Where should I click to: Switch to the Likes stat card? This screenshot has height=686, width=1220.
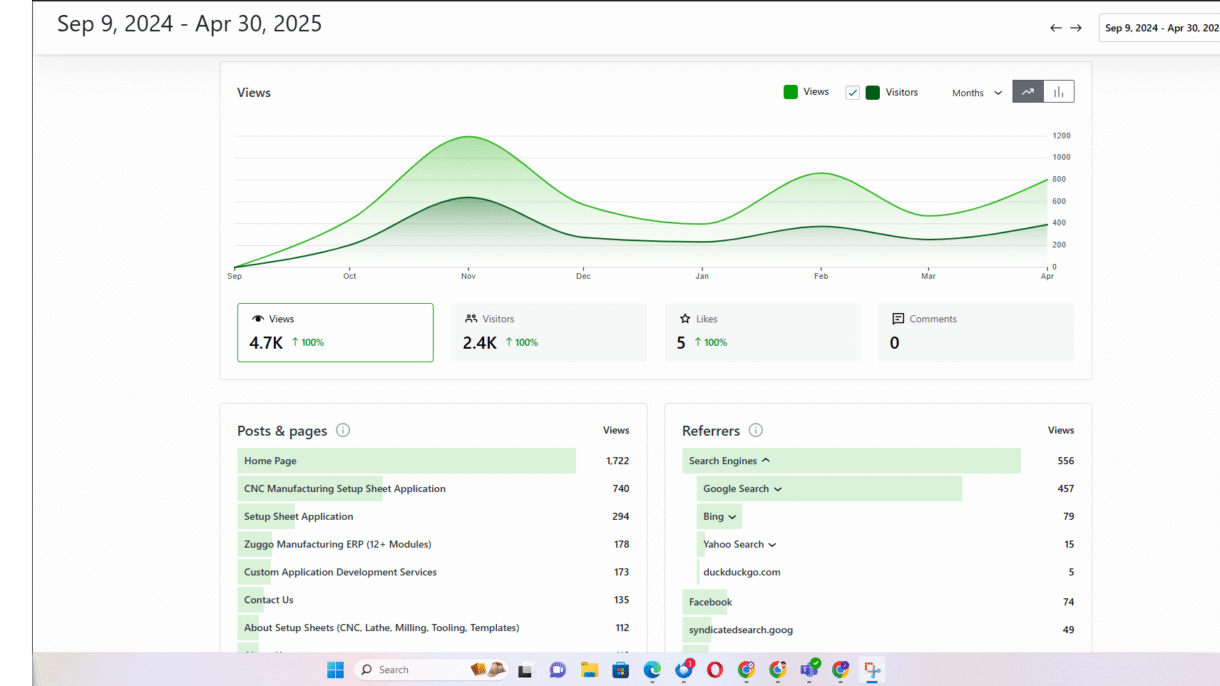[762, 332]
